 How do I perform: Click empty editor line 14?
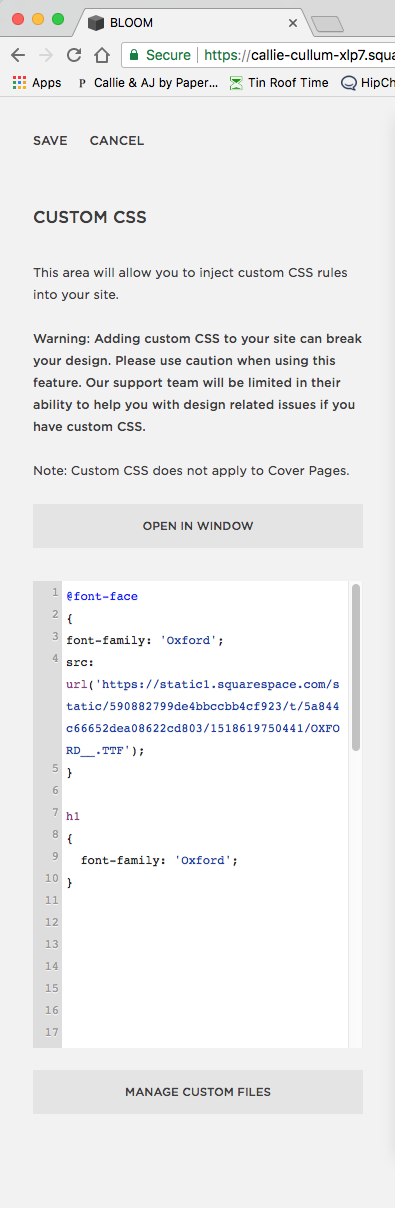coord(205,966)
